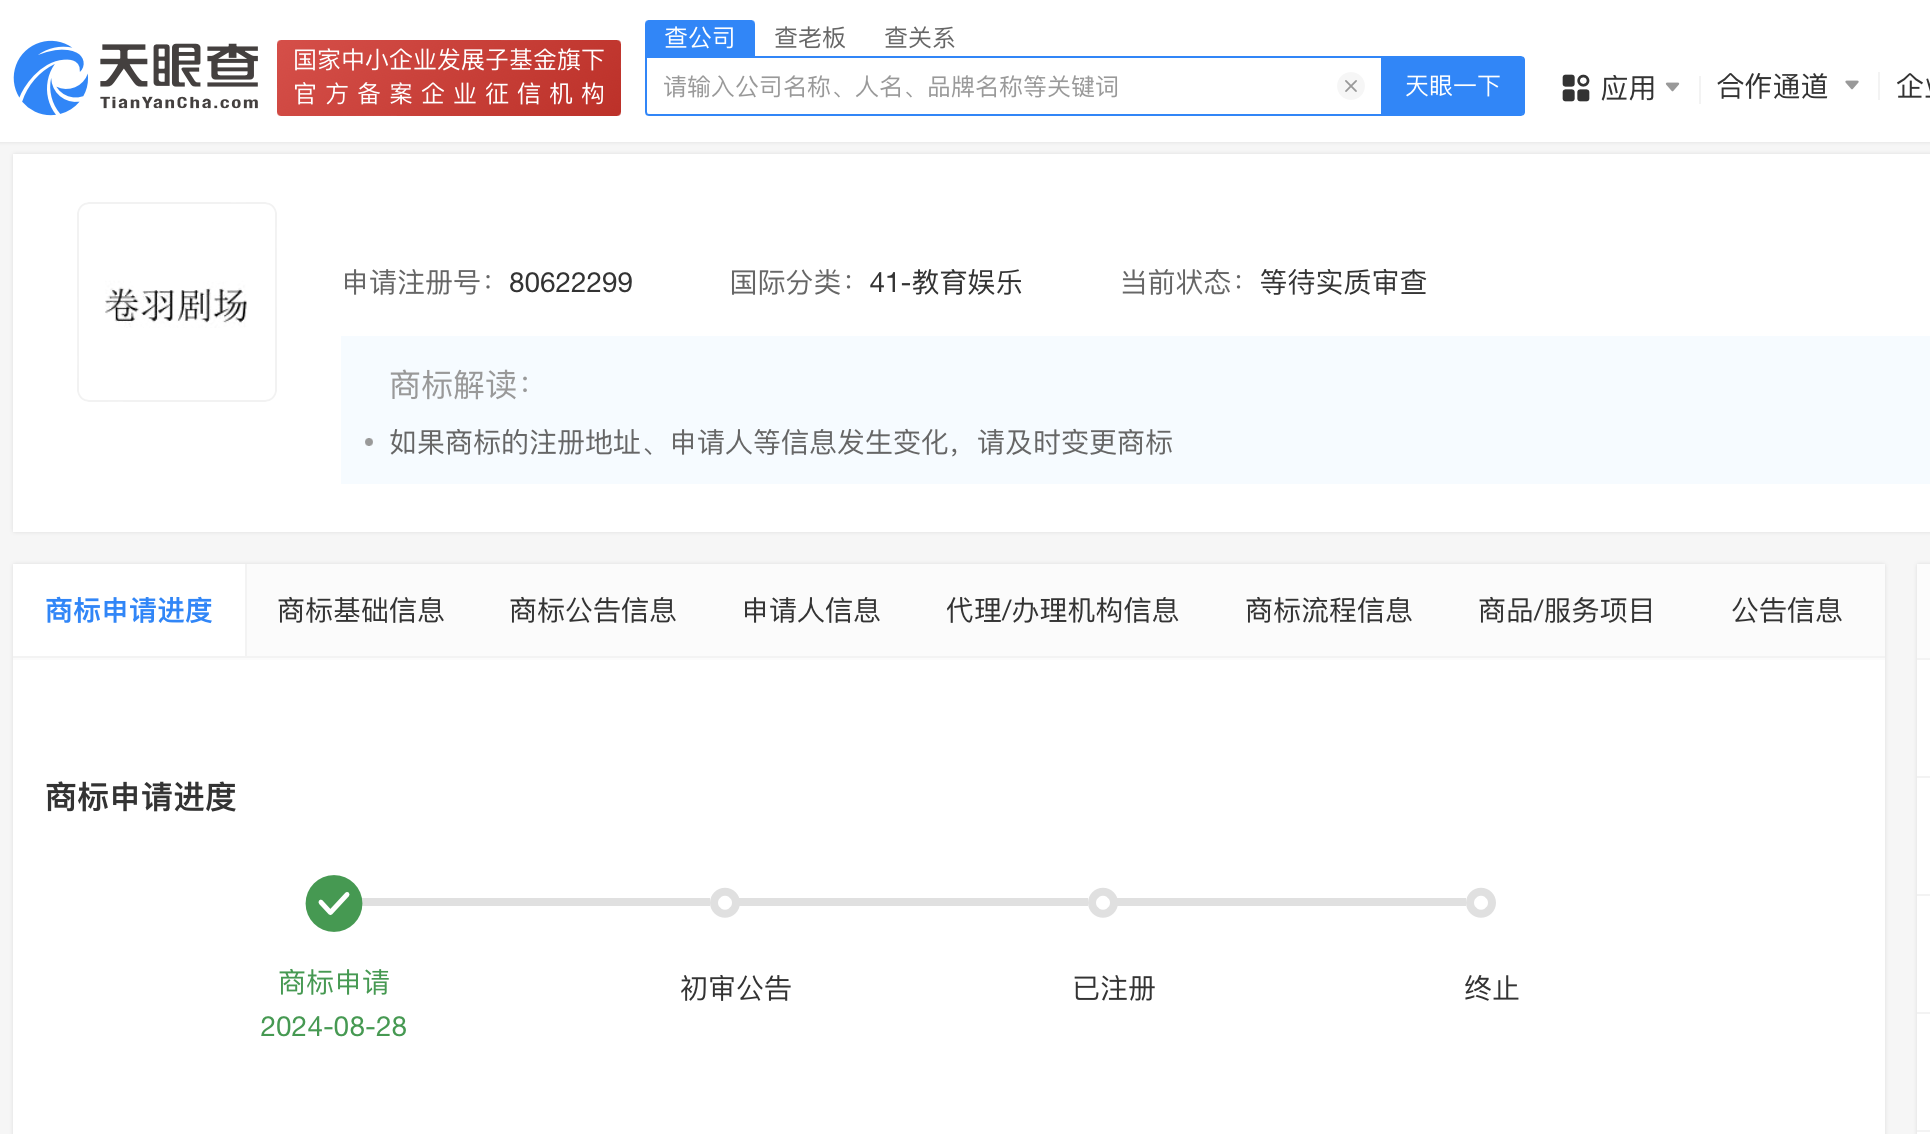Open the 应用 dropdown arrow
The image size is (1930, 1134).
1674,88
